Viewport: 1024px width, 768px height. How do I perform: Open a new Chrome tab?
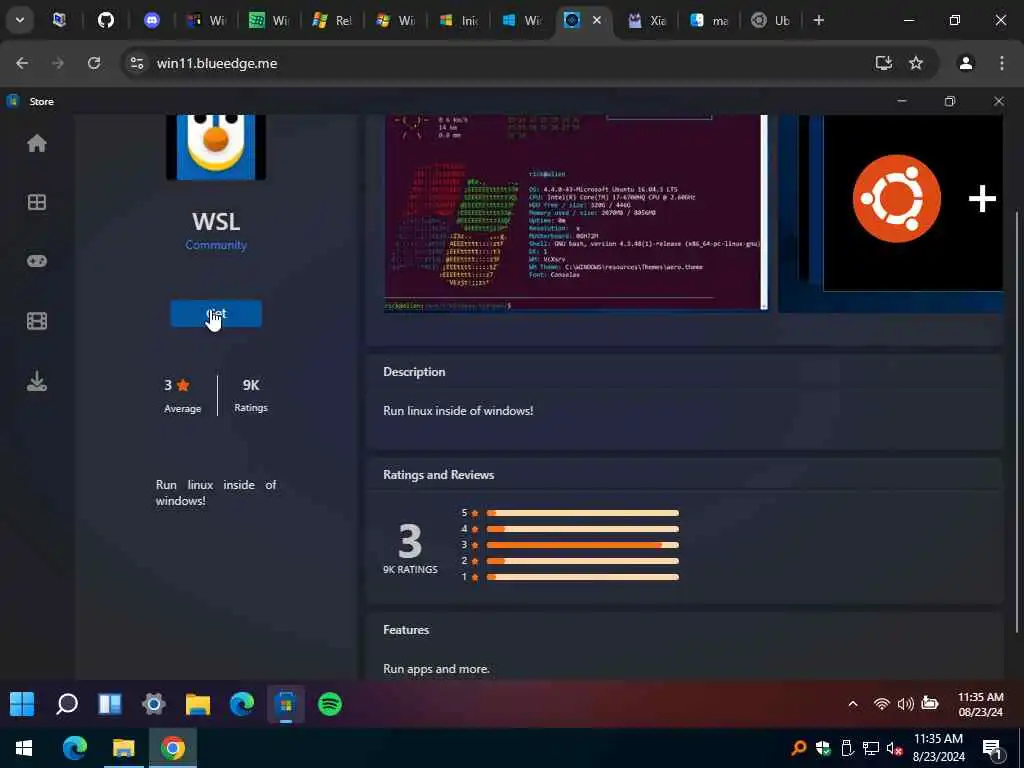click(818, 20)
